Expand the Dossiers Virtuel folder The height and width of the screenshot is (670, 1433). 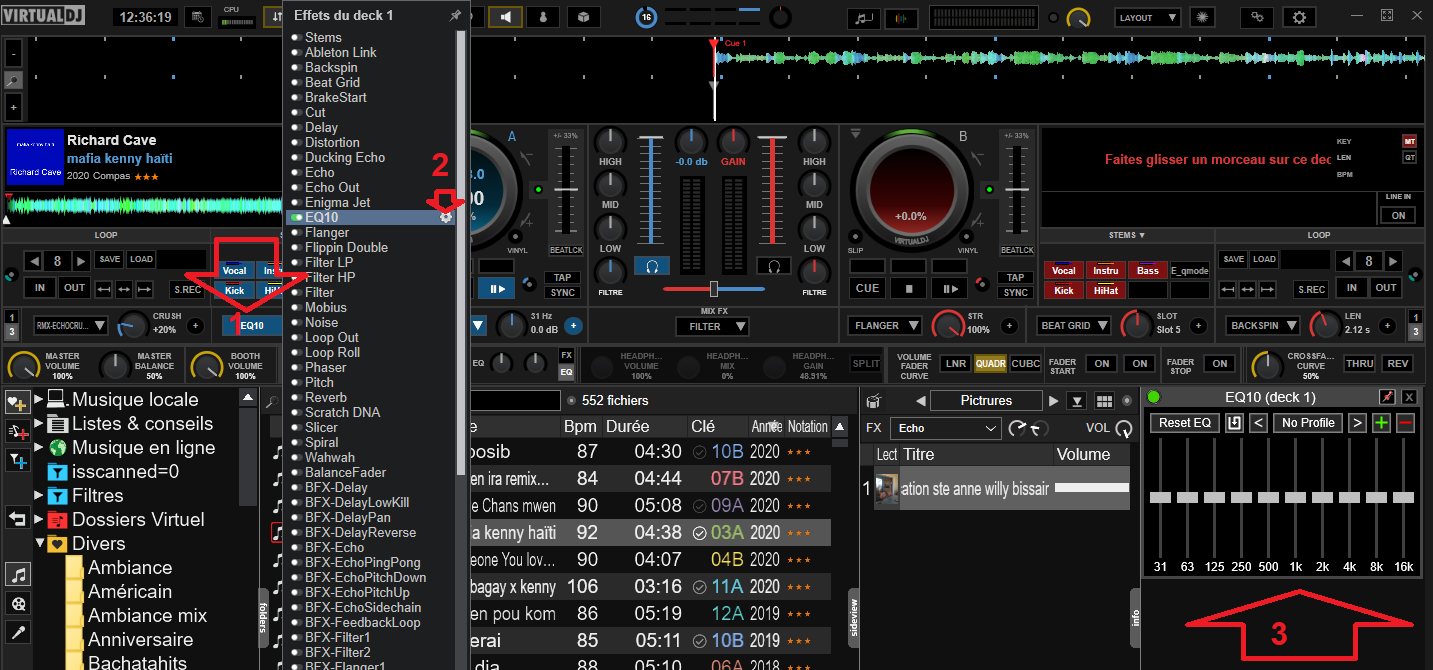tap(39, 519)
